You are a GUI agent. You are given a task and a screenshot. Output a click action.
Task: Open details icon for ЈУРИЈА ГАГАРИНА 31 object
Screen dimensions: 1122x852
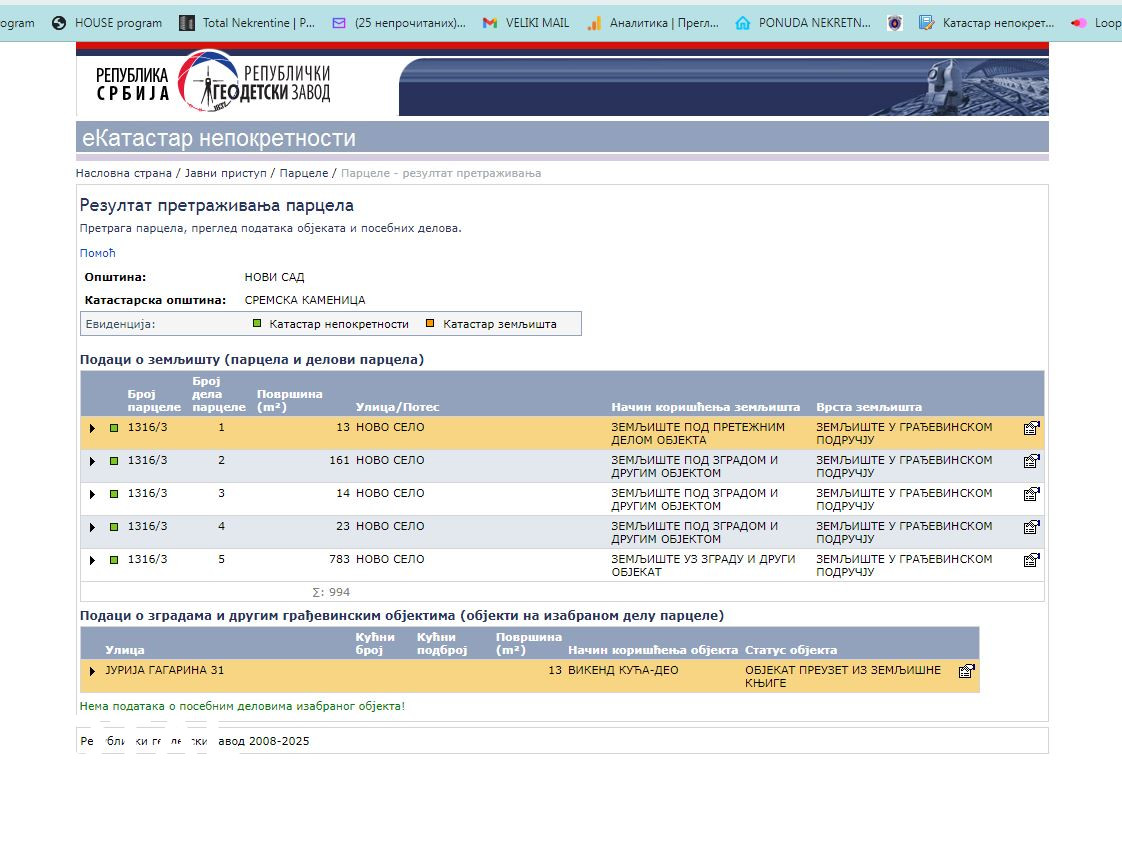tap(966, 670)
